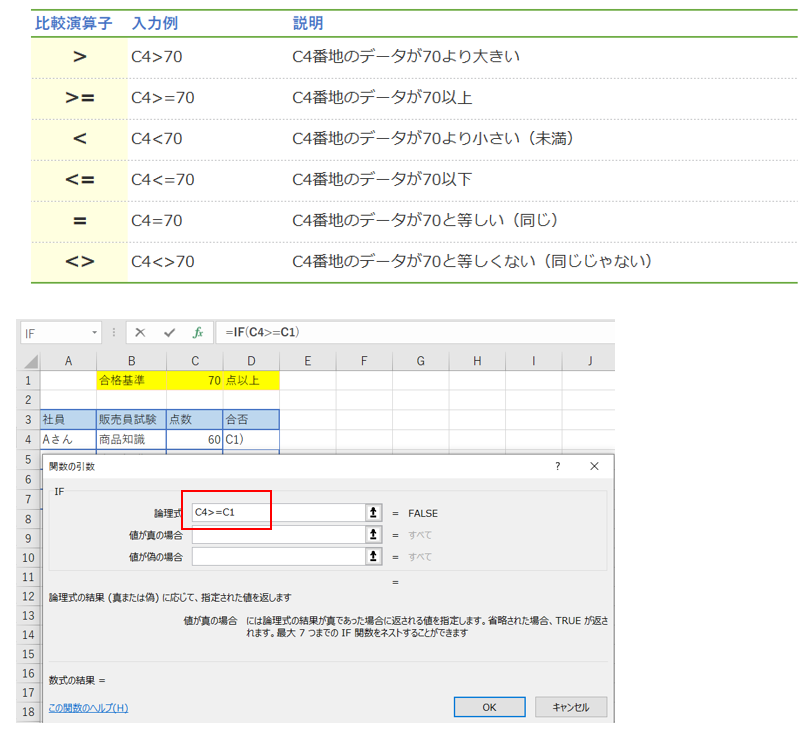Select the row 1 header

point(29,381)
